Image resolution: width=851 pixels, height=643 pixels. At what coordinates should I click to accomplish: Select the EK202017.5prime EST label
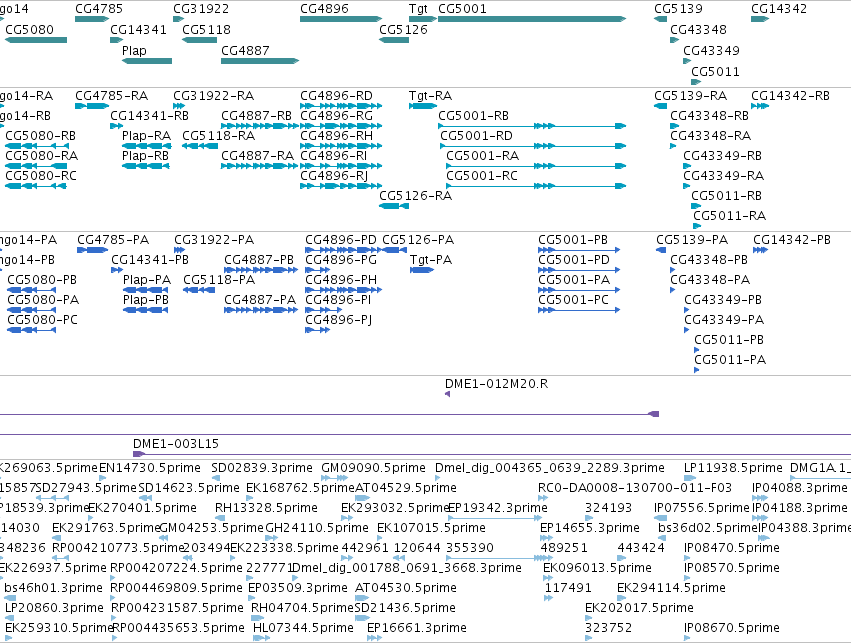(x=639, y=608)
